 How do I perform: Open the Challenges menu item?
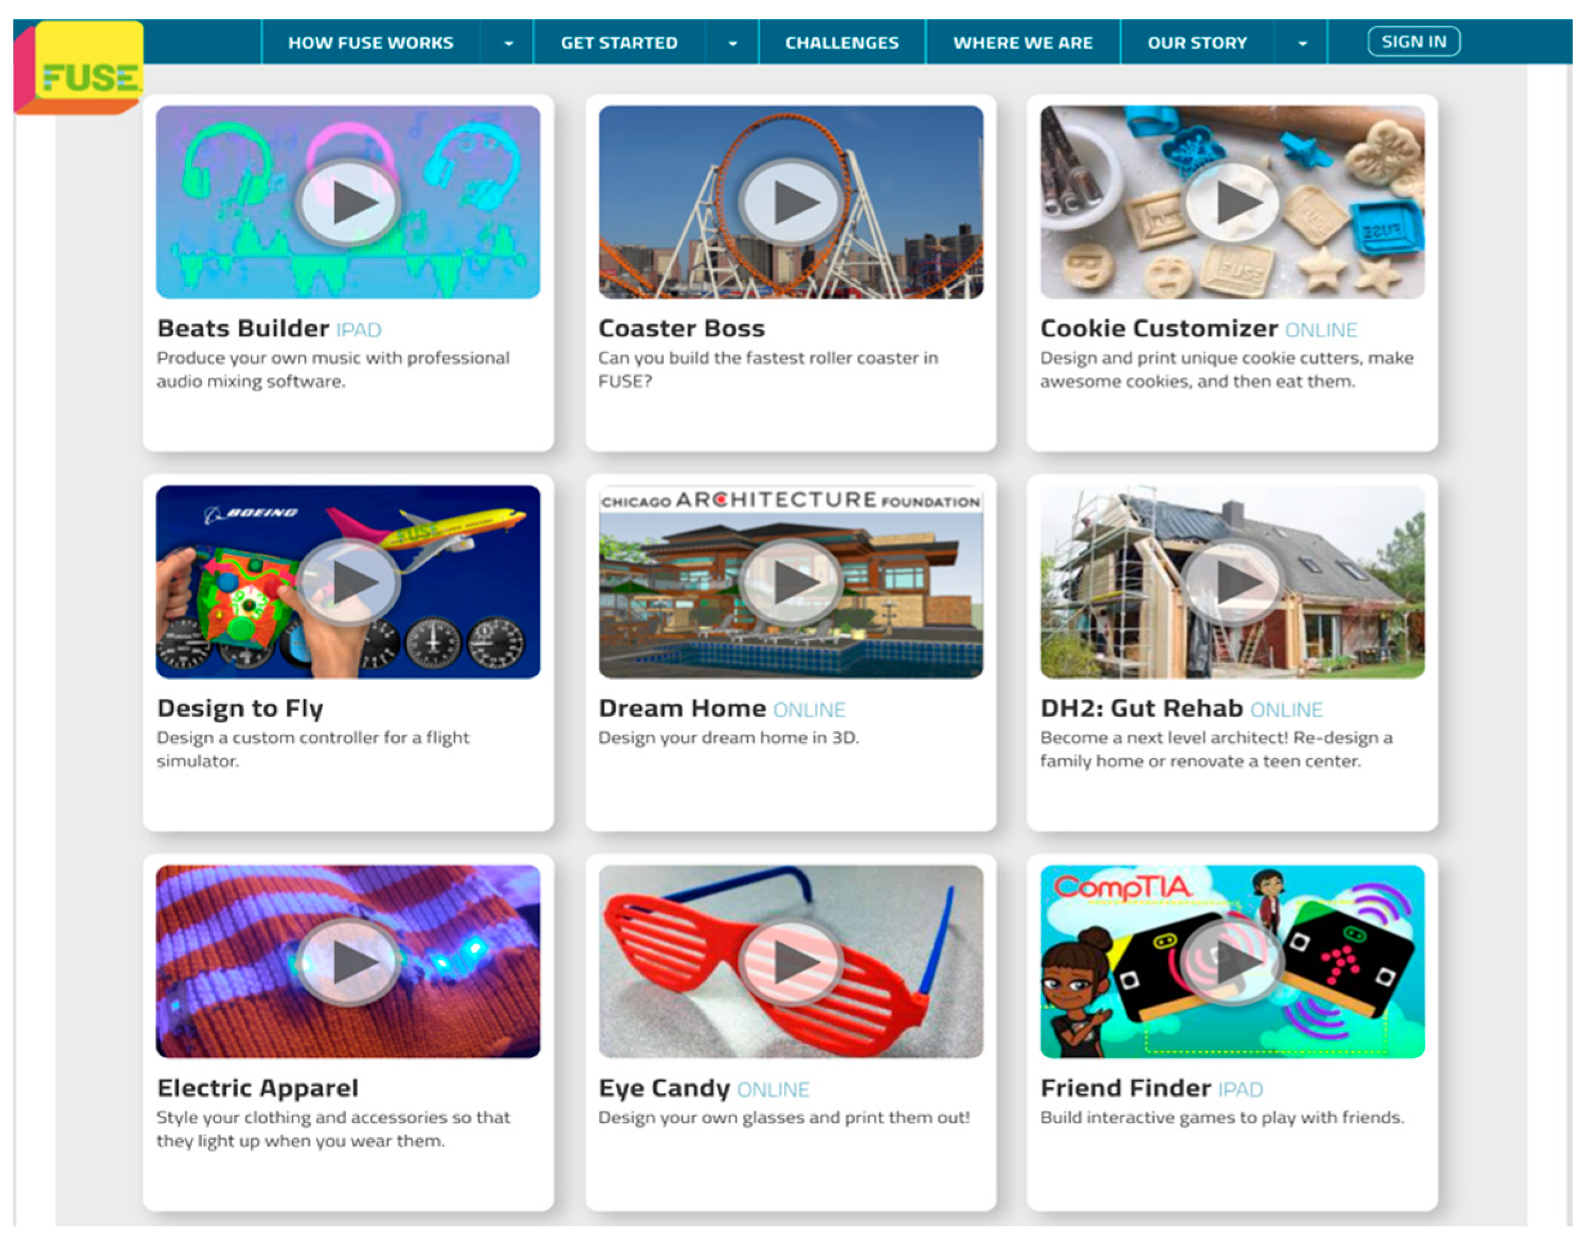click(841, 43)
